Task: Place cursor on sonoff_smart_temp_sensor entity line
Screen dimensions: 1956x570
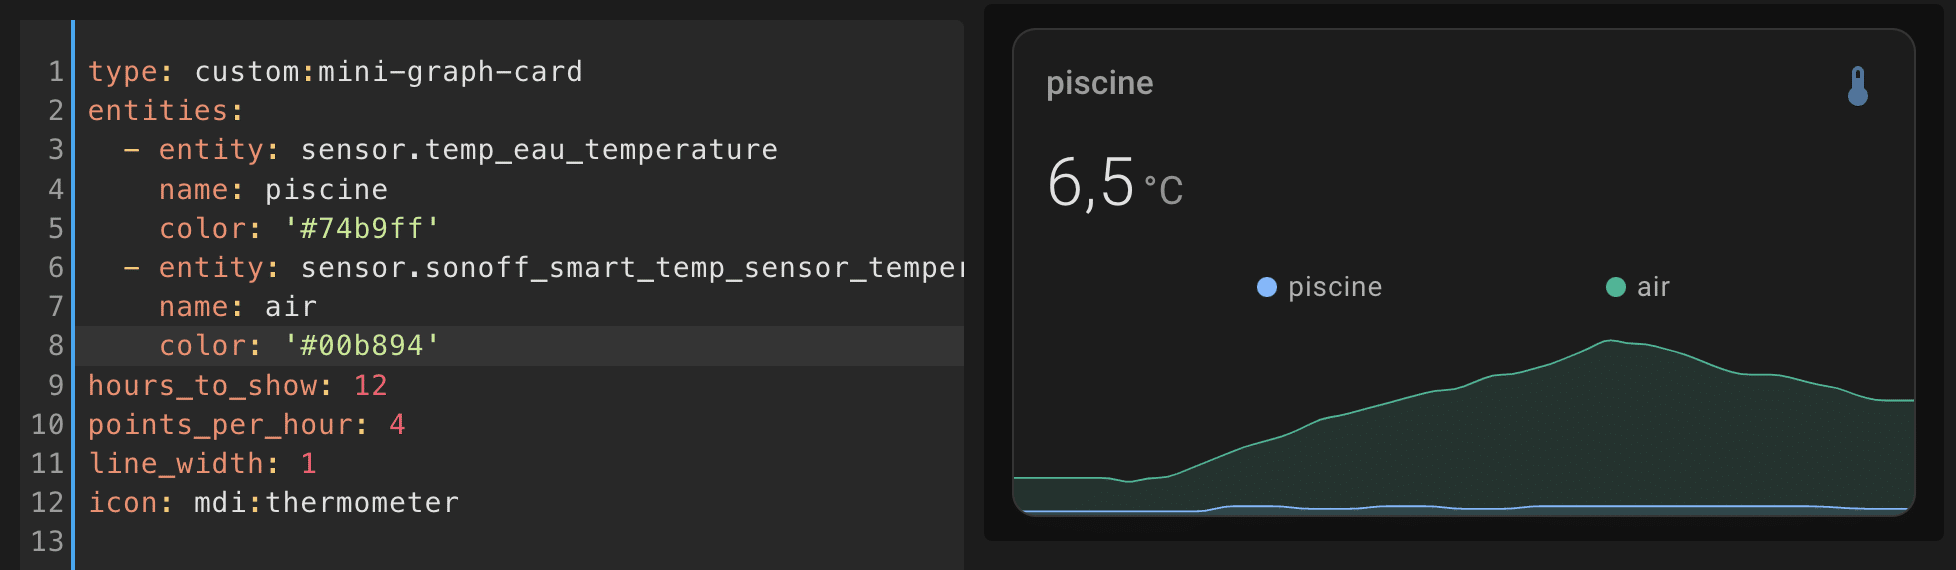Action: pos(520,268)
